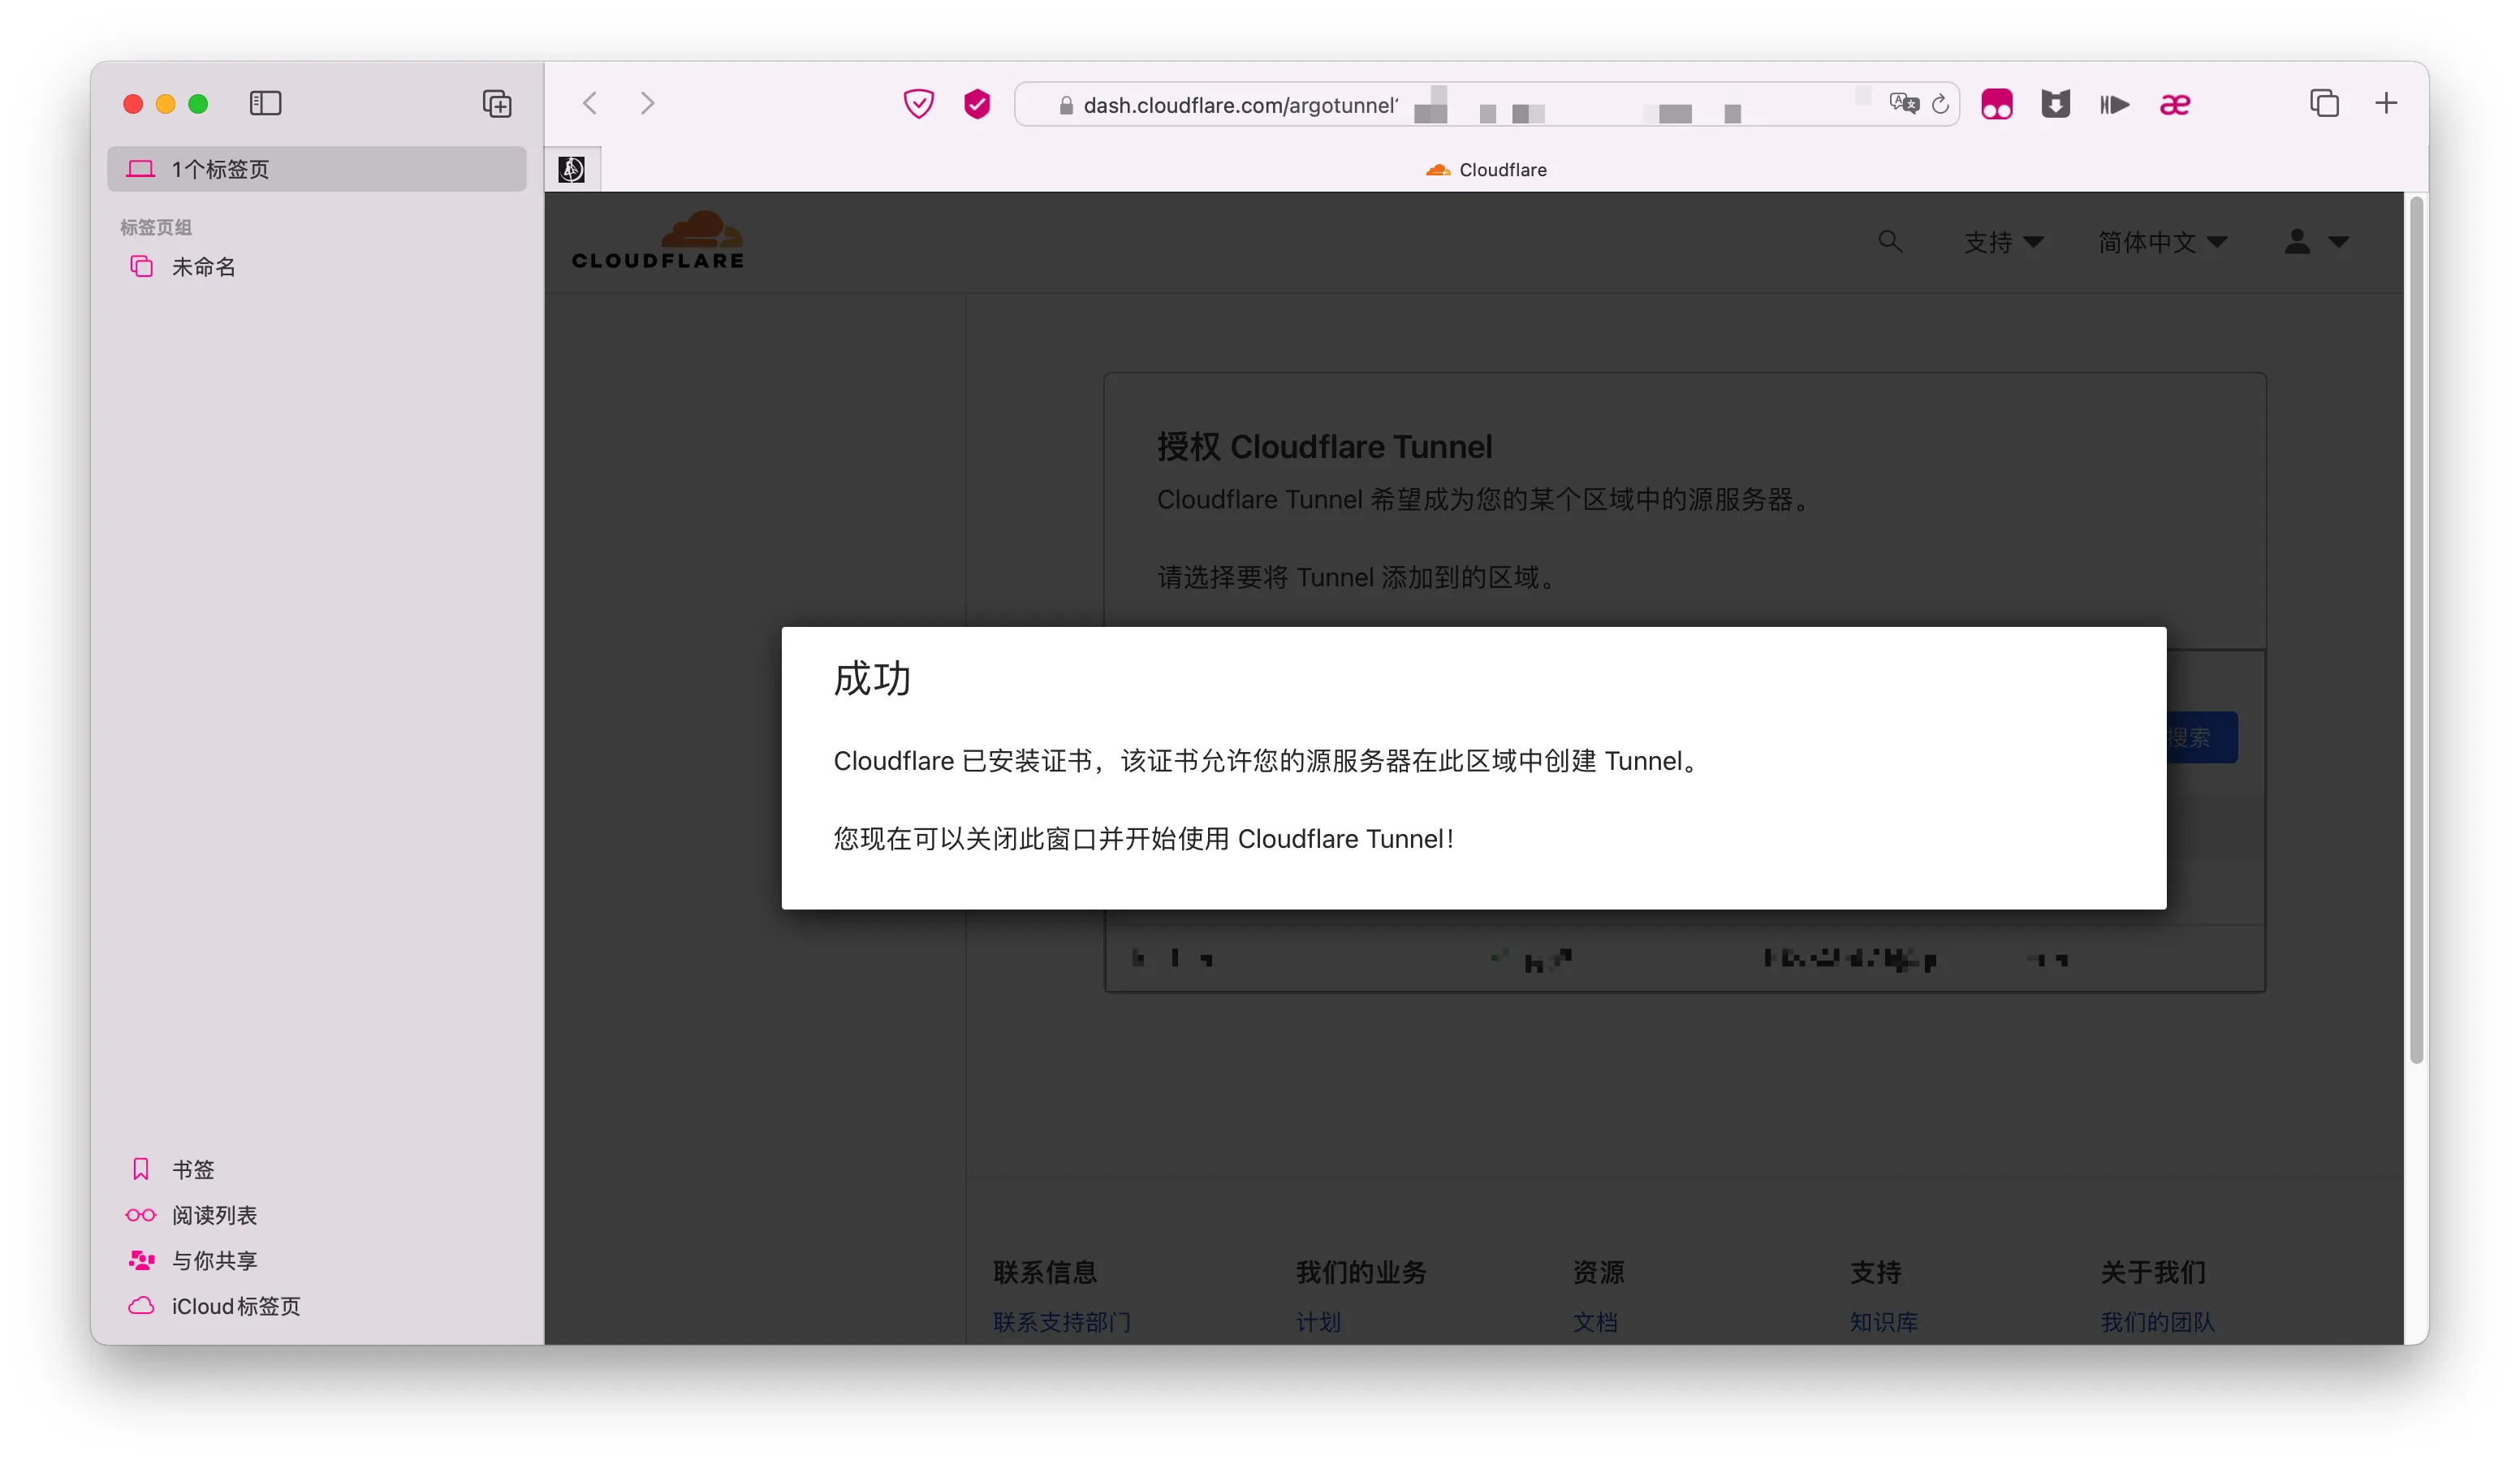
Task: Open the 知识库 footer link
Action: click(1884, 1321)
